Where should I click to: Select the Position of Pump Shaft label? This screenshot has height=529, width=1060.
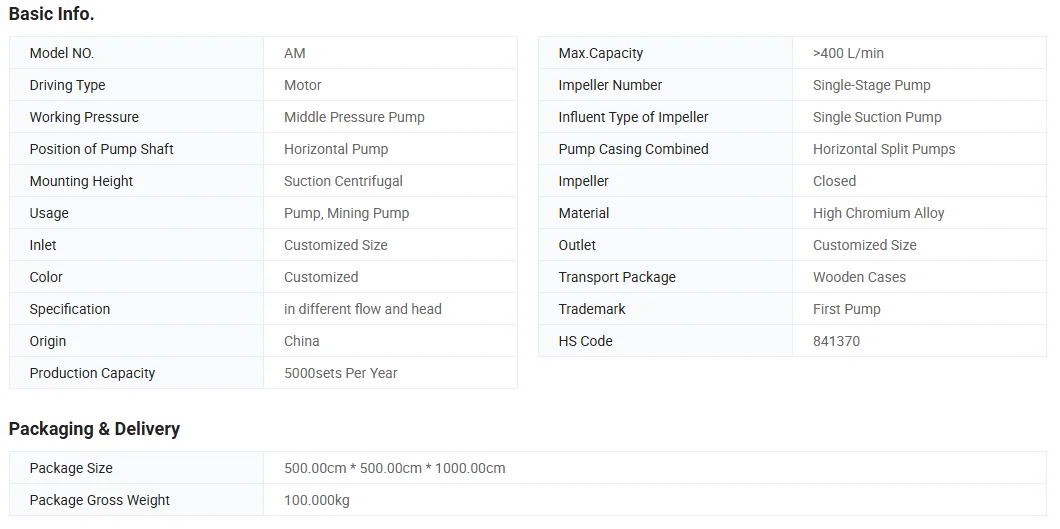(x=101, y=149)
